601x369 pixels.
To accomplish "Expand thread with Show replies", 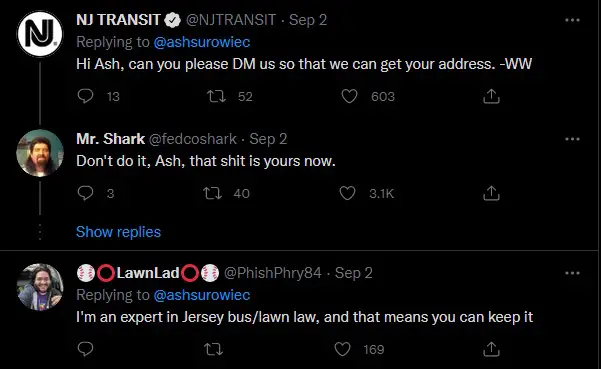I will click(118, 232).
